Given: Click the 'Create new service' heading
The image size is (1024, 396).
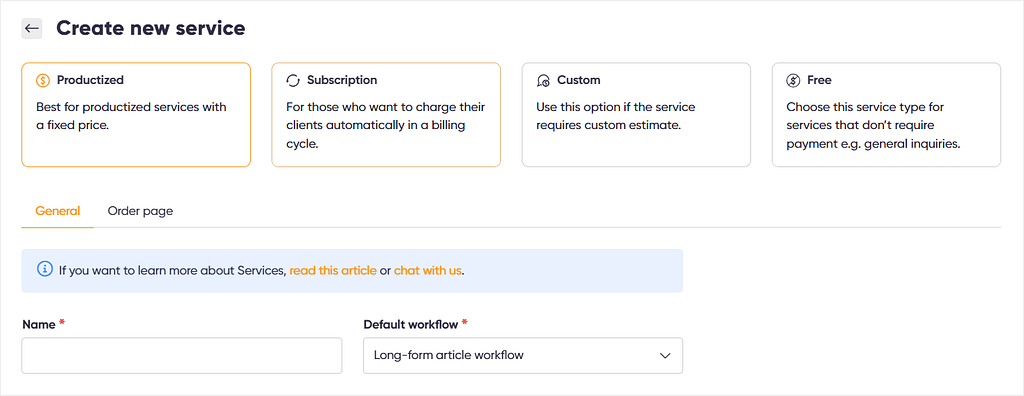Looking at the screenshot, I should (x=151, y=28).
